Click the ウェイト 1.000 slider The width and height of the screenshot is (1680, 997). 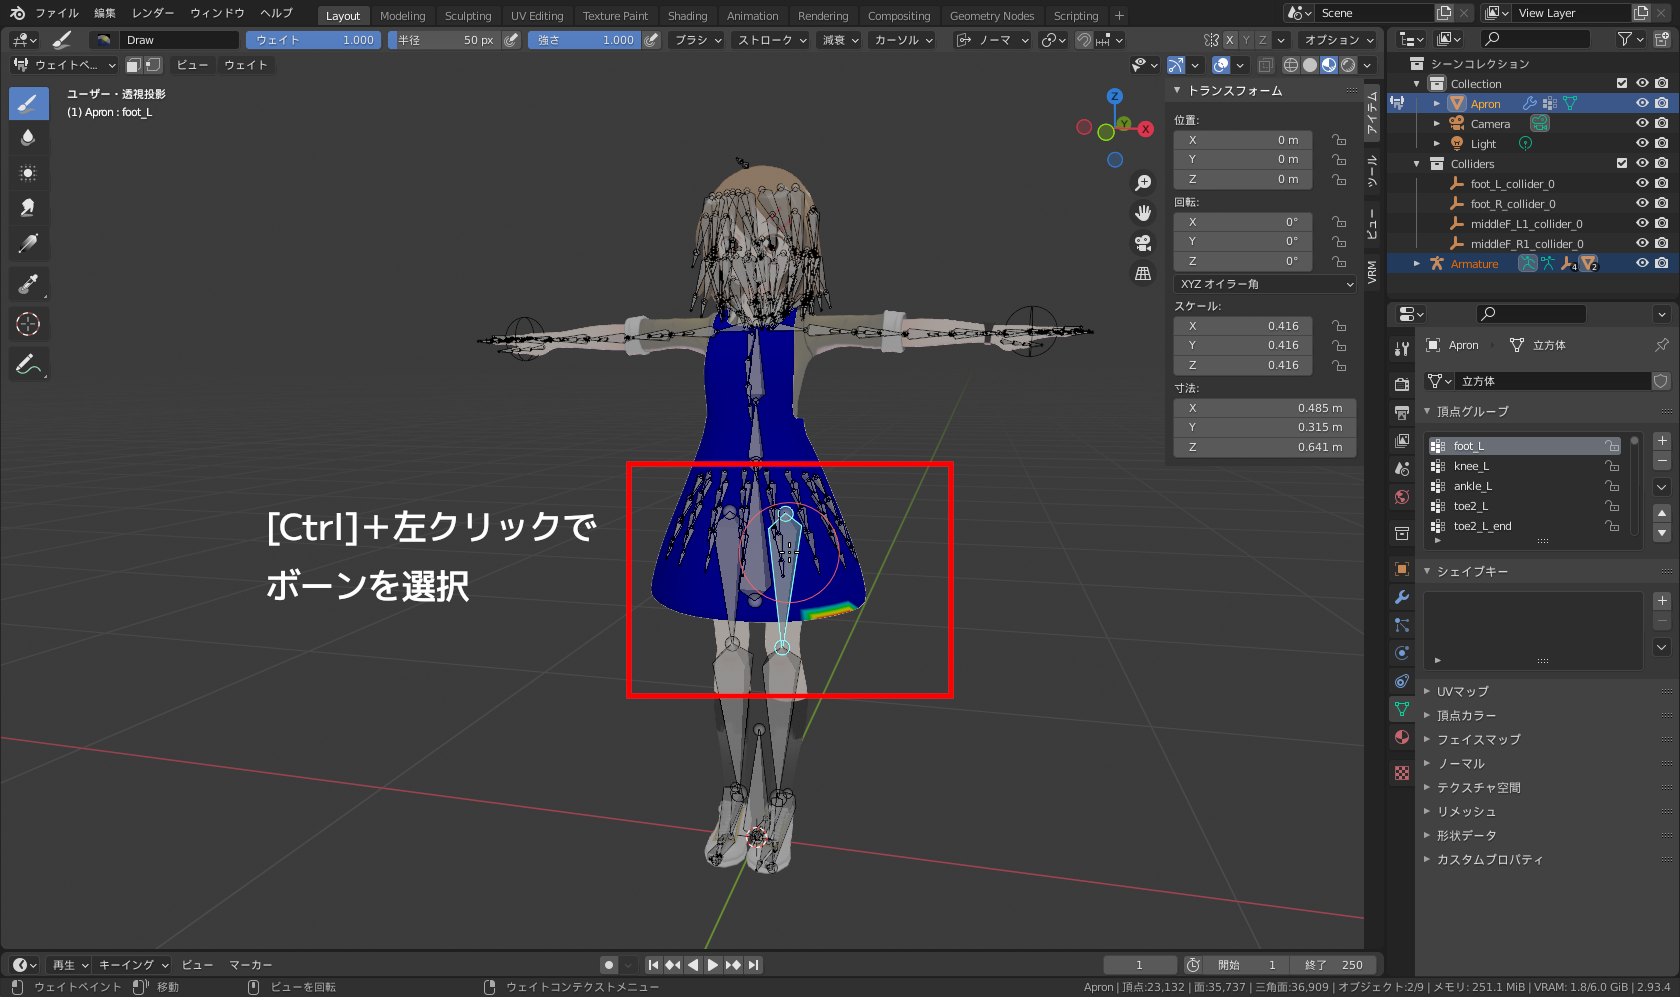pyautogui.click(x=313, y=39)
